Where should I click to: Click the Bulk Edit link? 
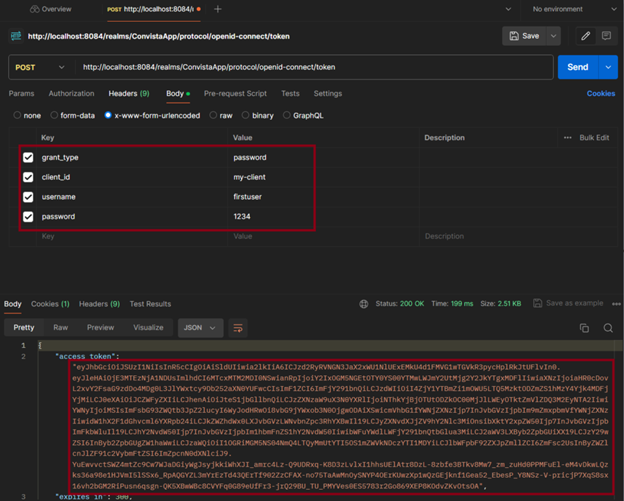594,138
